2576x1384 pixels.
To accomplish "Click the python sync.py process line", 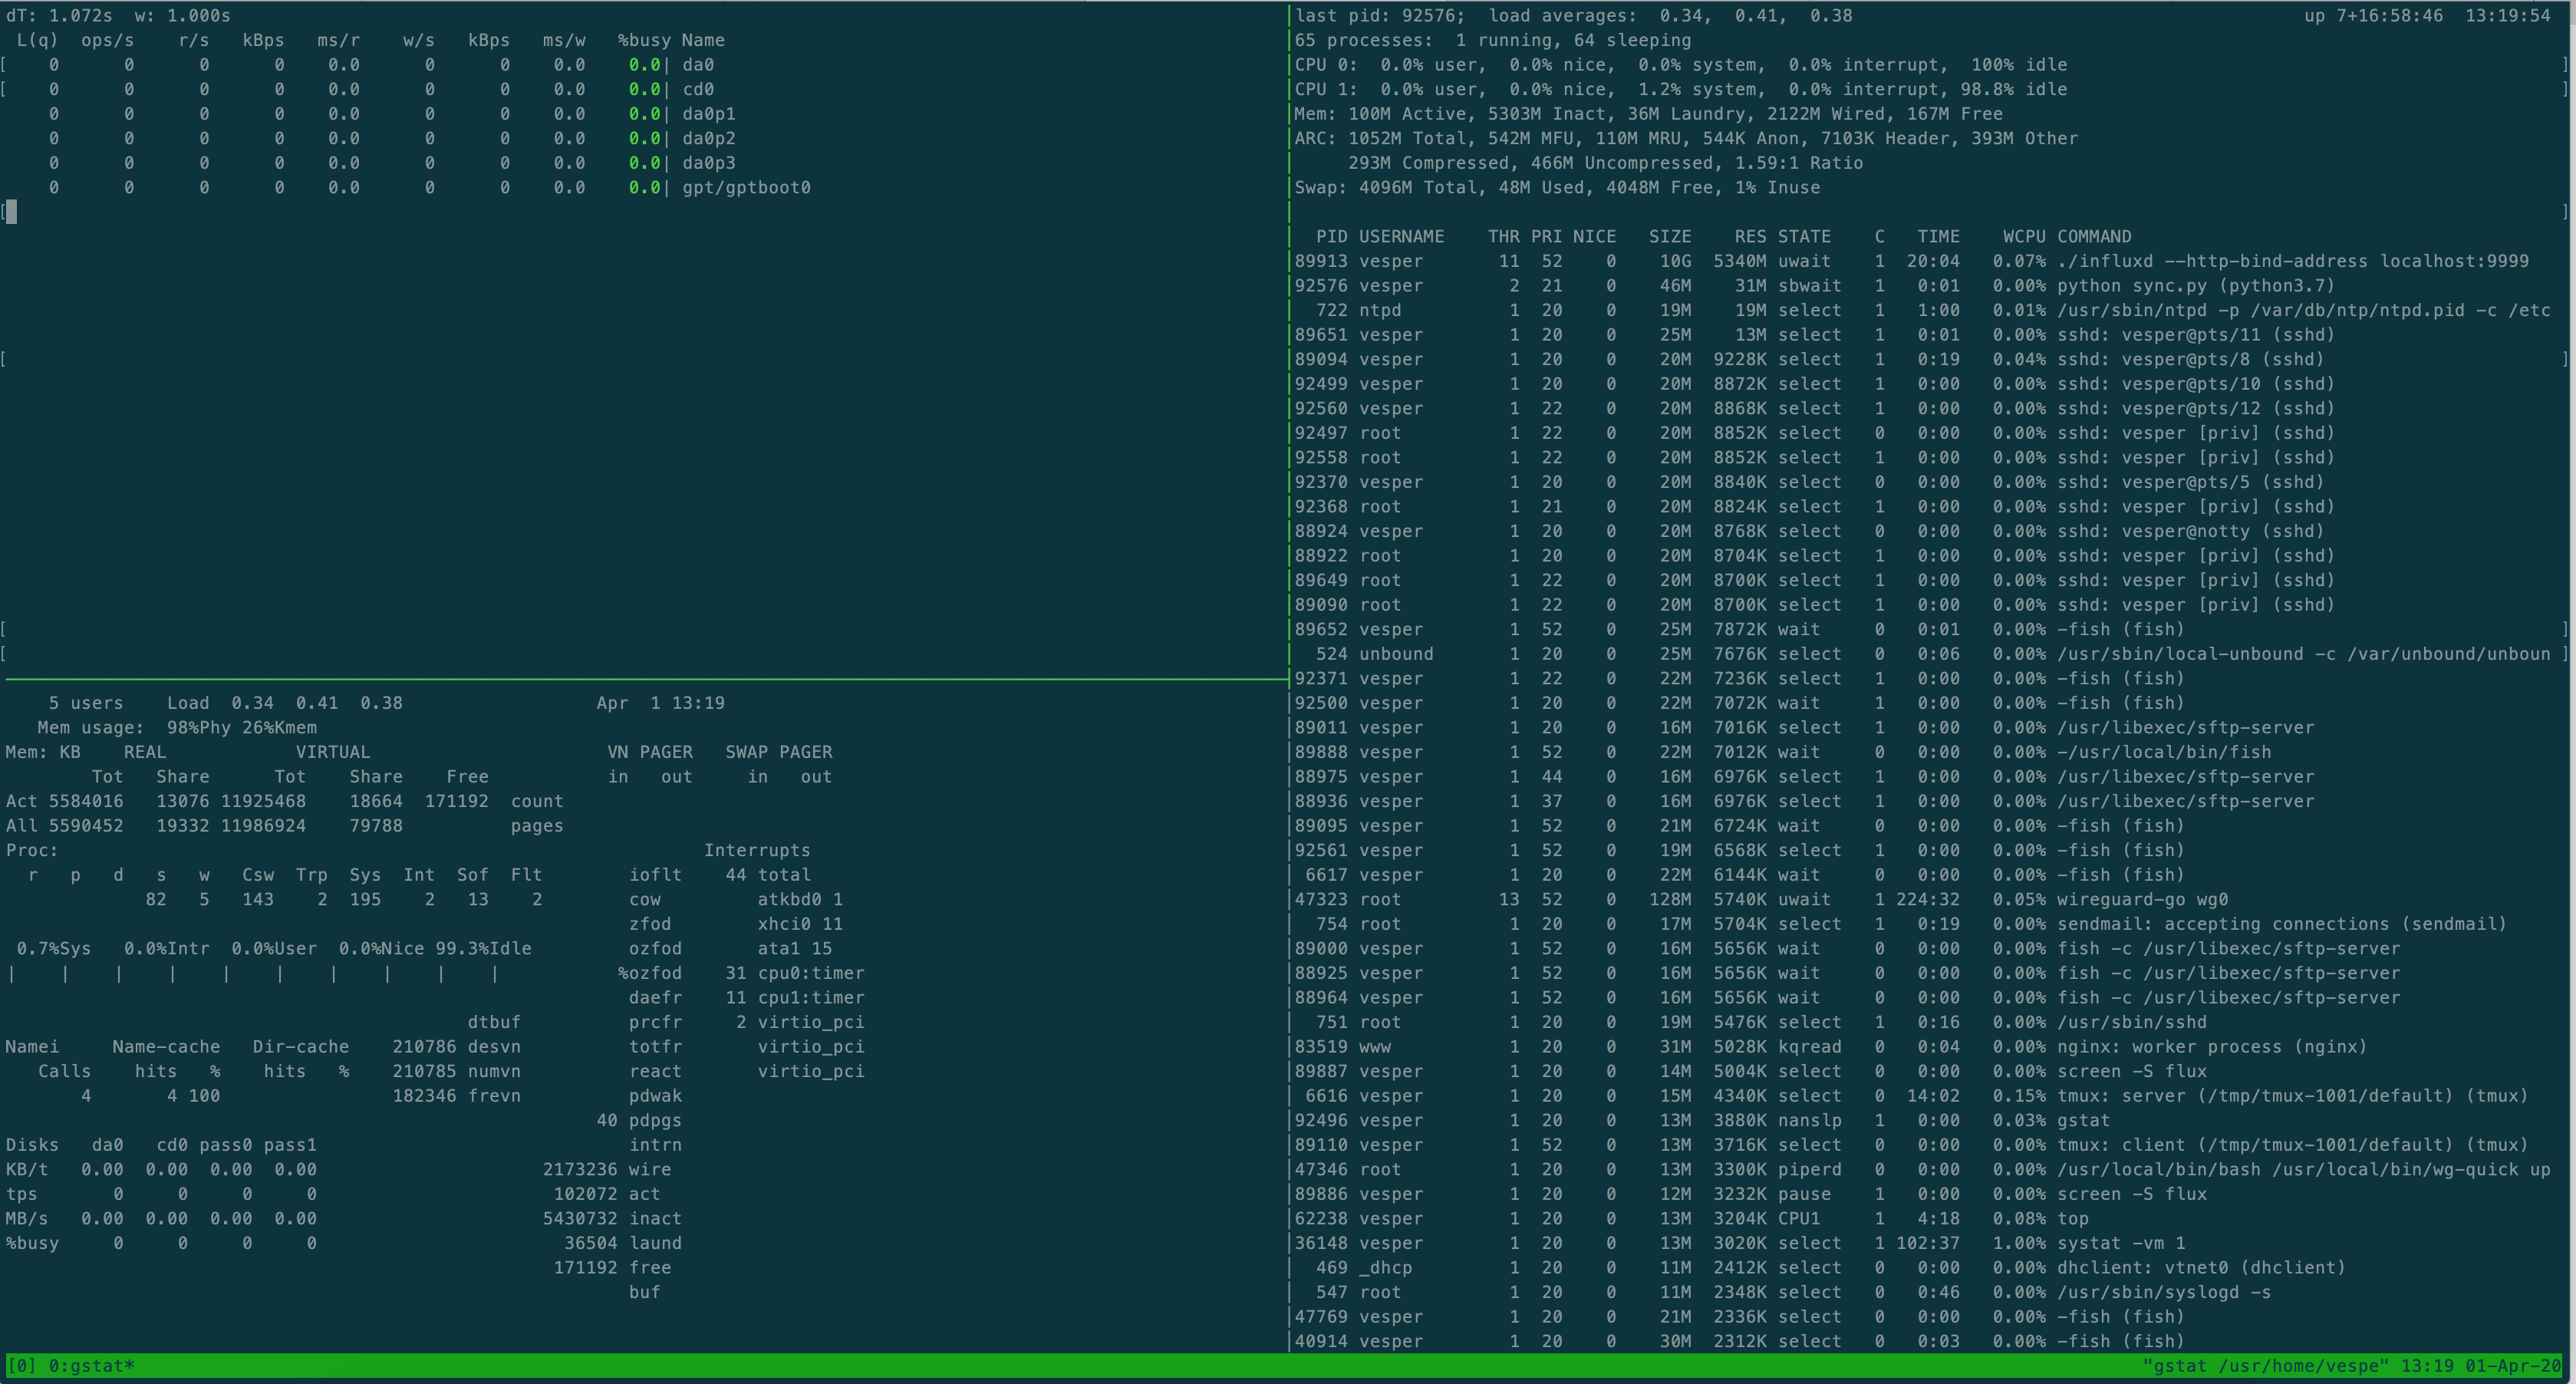I will (2130, 286).
